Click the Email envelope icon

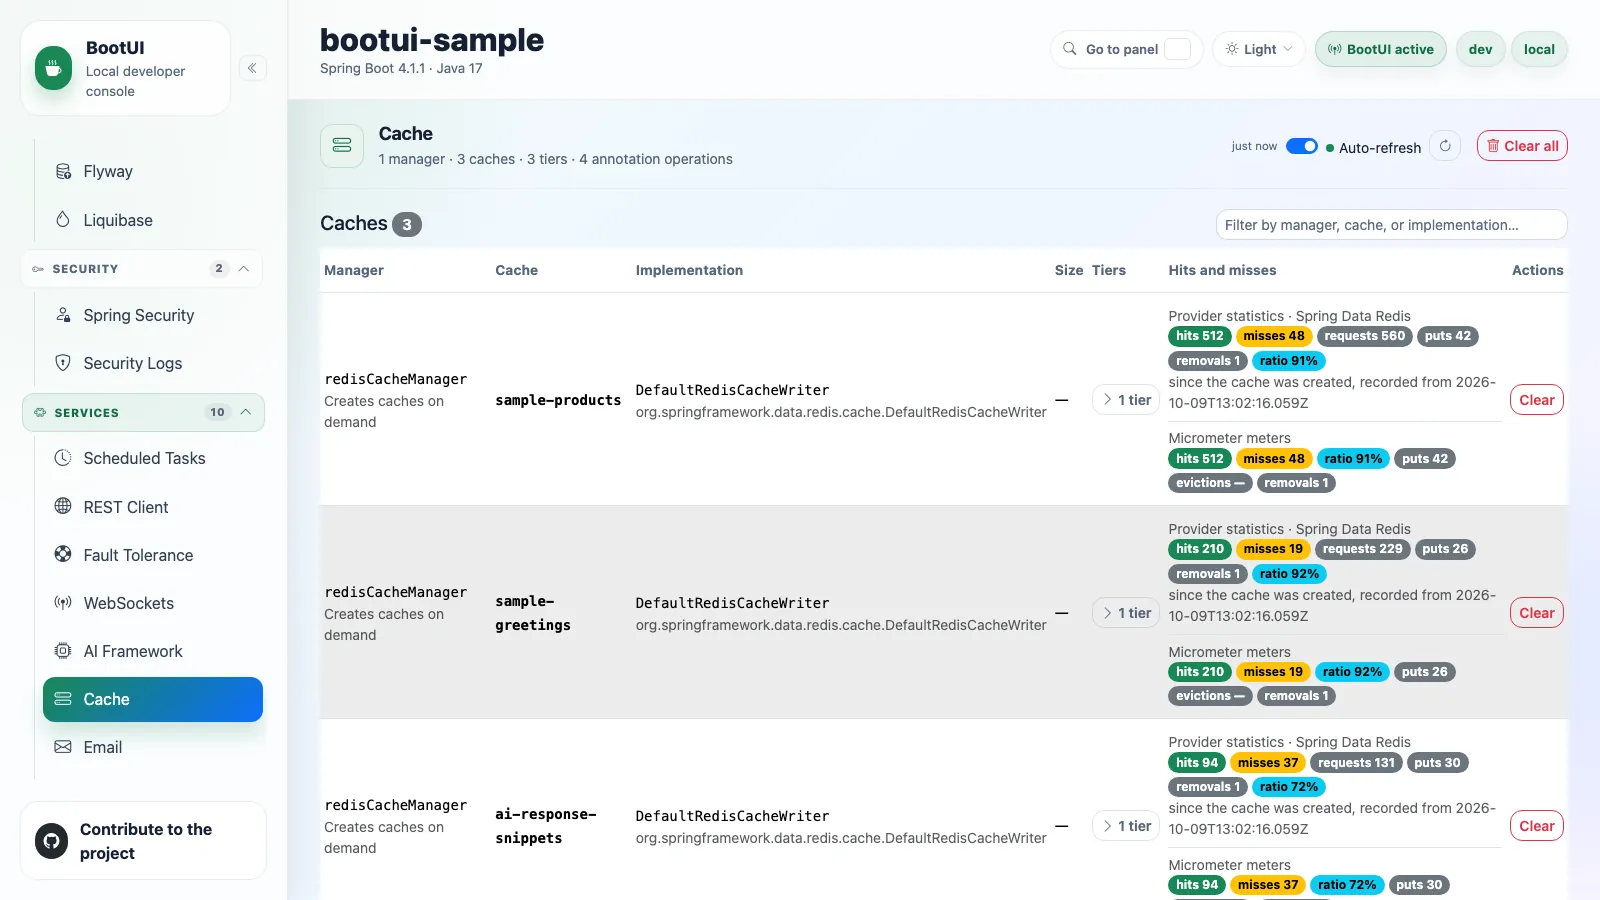(x=63, y=747)
